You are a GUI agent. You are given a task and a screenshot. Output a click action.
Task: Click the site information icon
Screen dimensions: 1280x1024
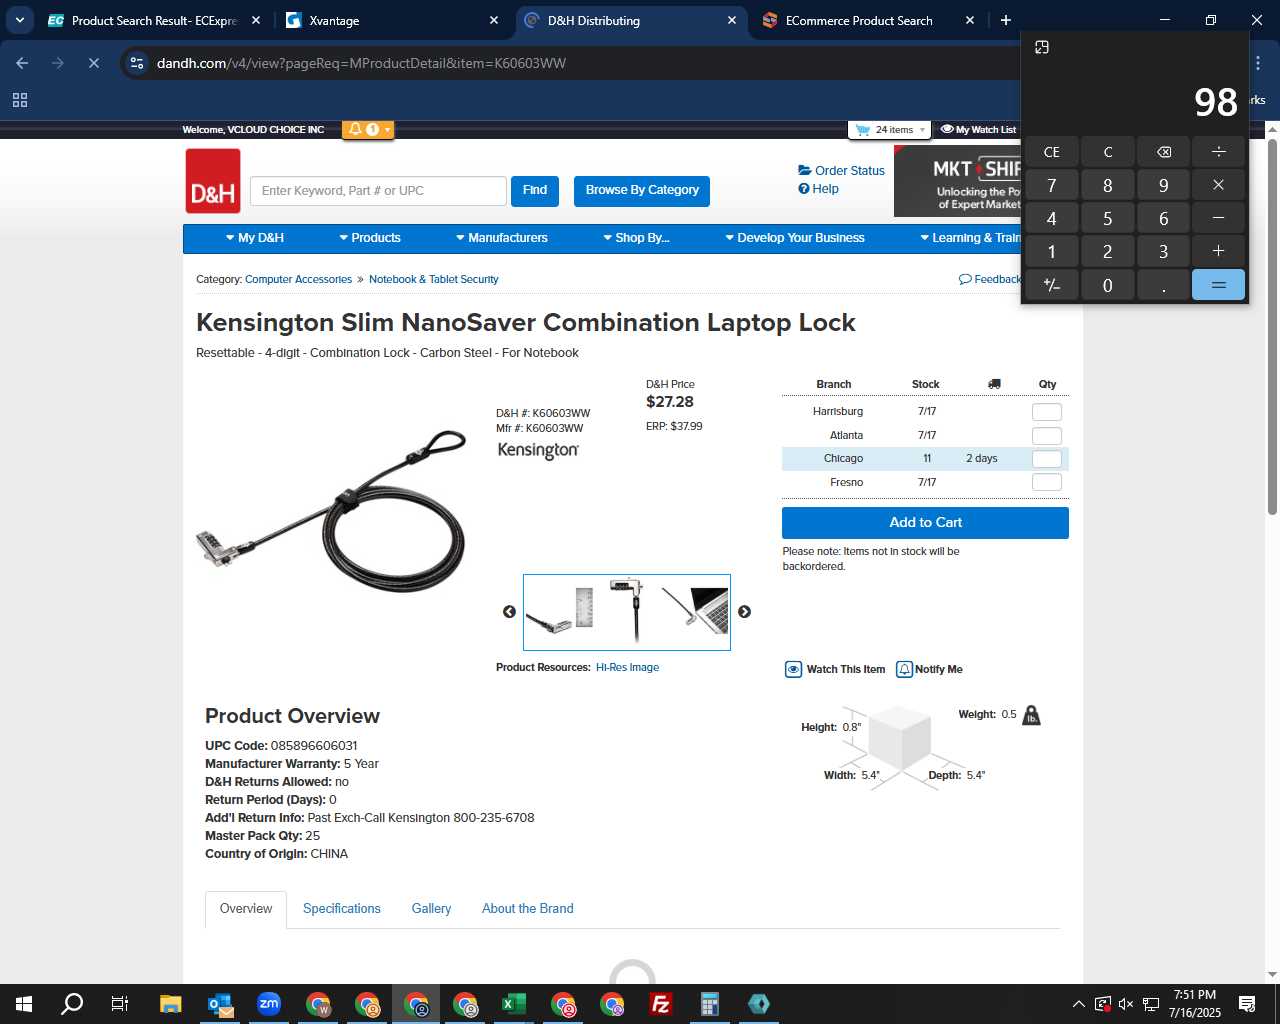(x=137, y=63)
